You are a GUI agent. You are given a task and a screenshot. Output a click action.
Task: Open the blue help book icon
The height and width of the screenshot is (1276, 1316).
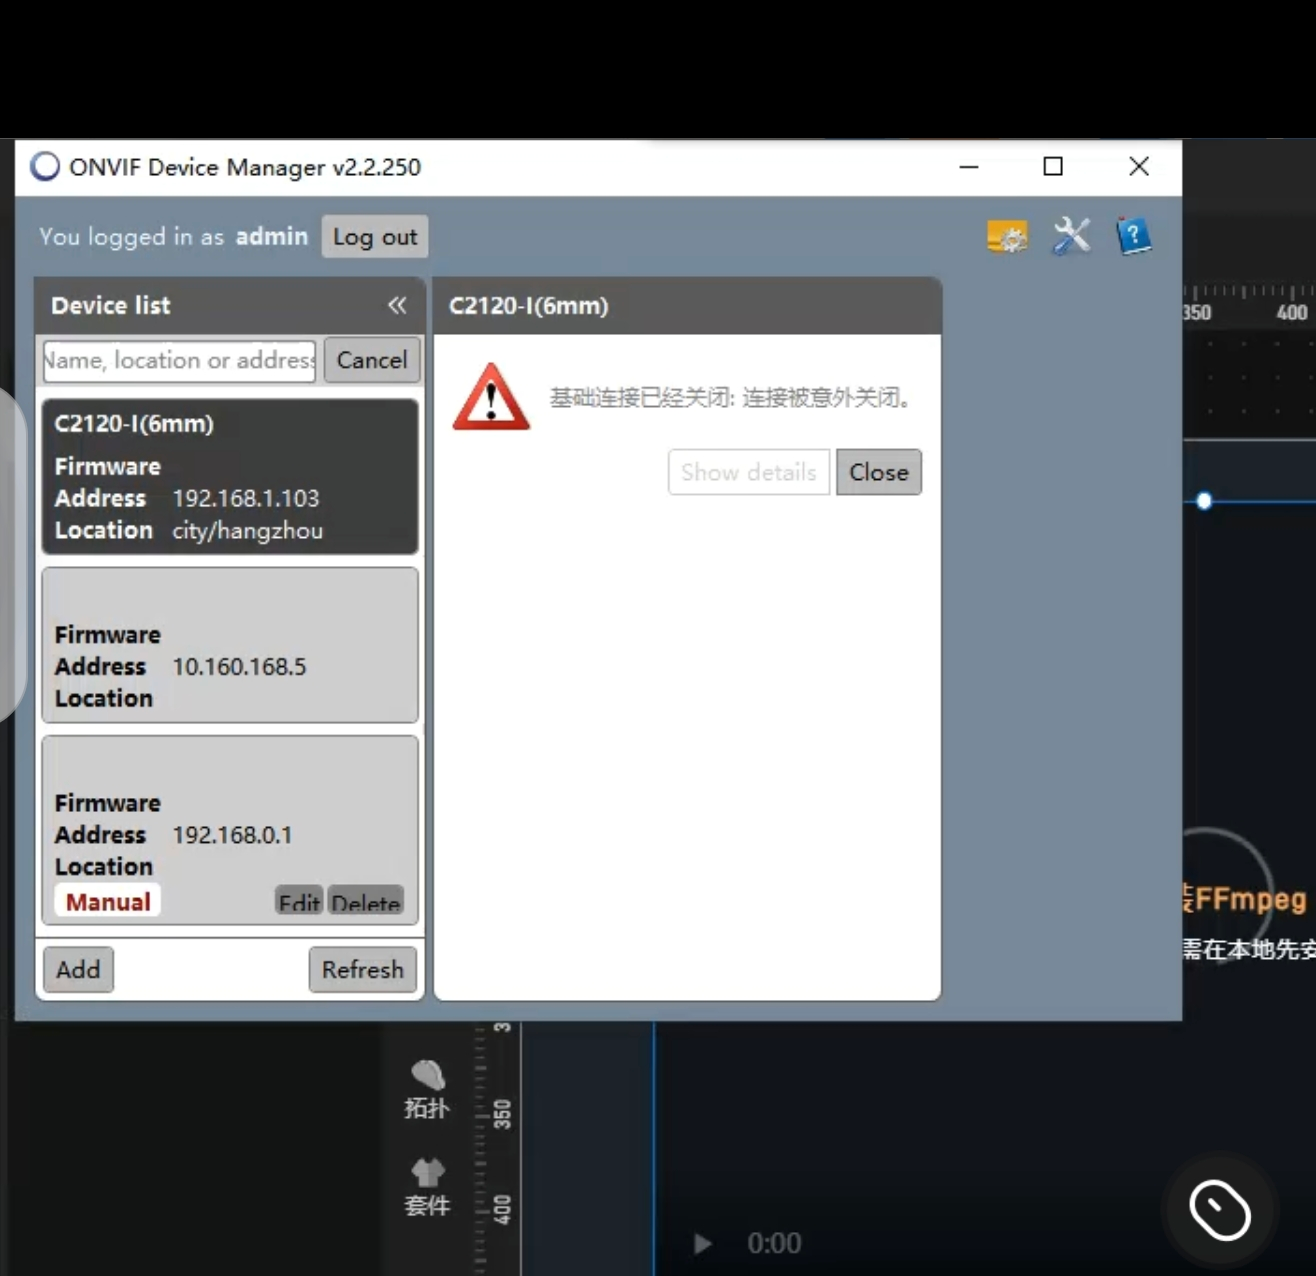[x=1133, y=237]
